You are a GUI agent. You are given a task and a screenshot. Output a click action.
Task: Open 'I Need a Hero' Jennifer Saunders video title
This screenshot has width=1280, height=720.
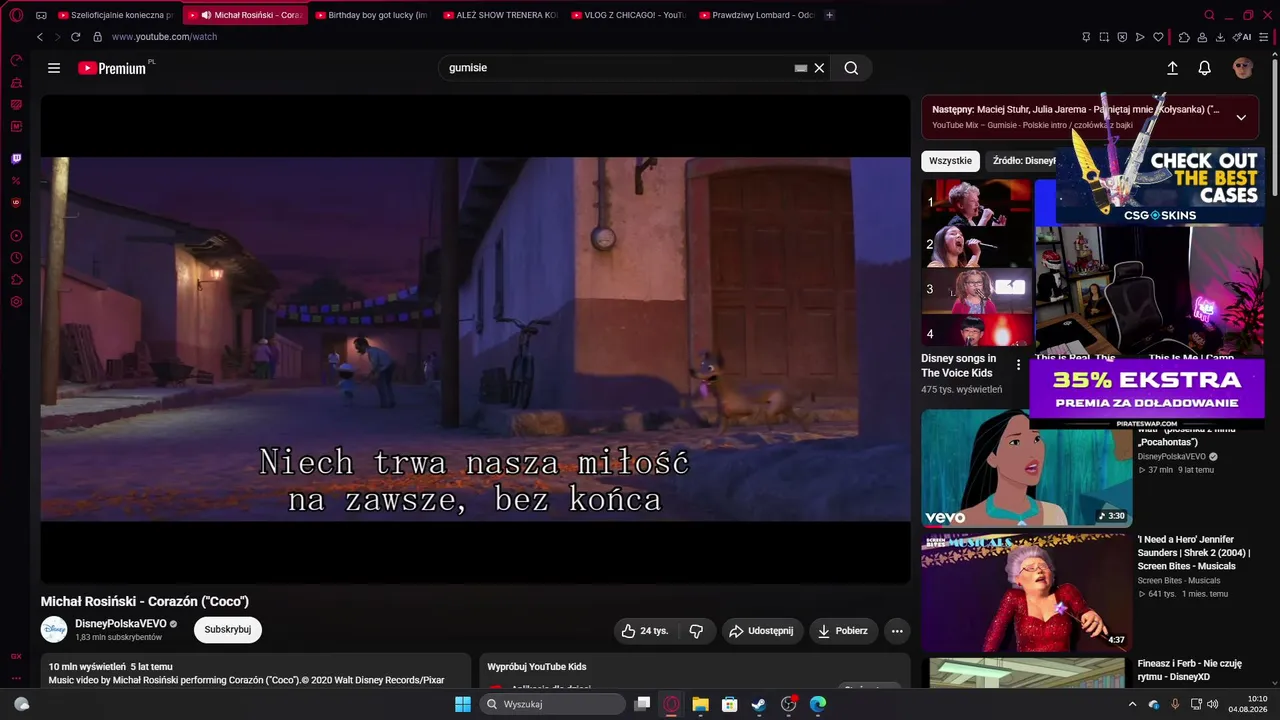1194,553
